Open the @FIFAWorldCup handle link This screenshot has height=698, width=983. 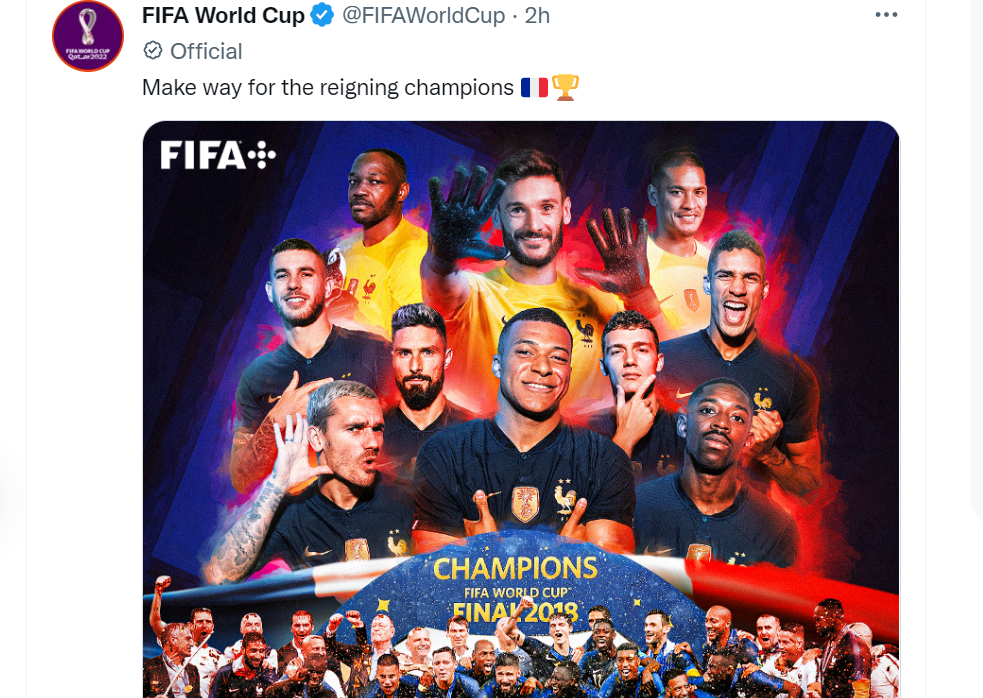pyautogui.click(x=423, y=16)
